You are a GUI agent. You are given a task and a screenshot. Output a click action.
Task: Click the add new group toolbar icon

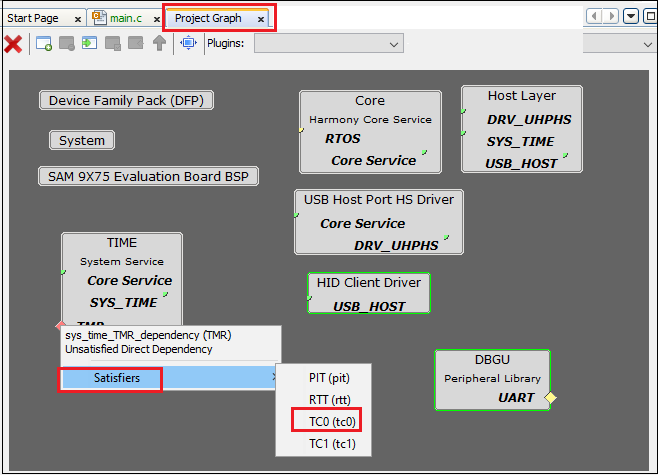44,43
